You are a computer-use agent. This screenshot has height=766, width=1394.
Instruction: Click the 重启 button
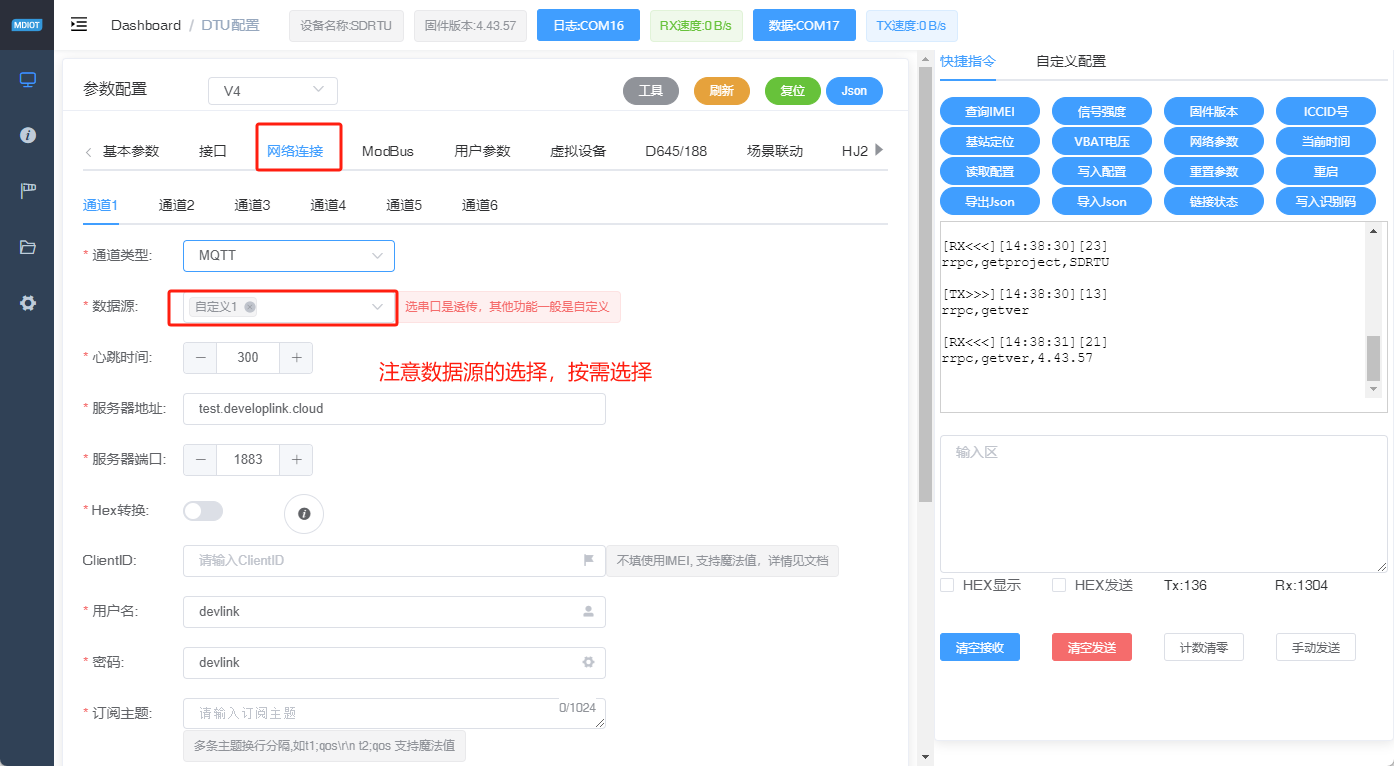click(x=1326, y=171)
